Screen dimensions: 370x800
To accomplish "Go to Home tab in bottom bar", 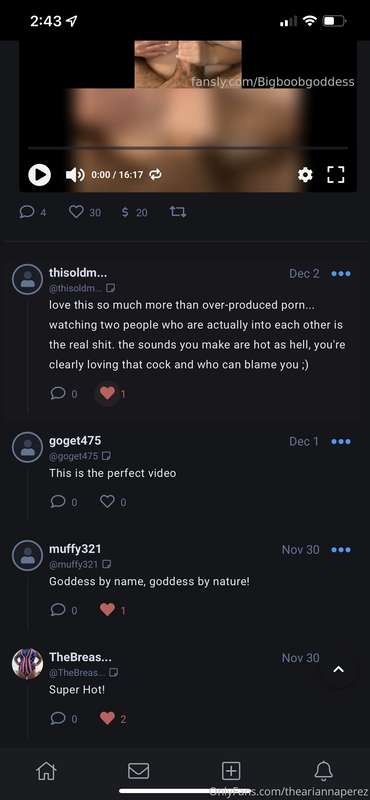I will 46,770.
